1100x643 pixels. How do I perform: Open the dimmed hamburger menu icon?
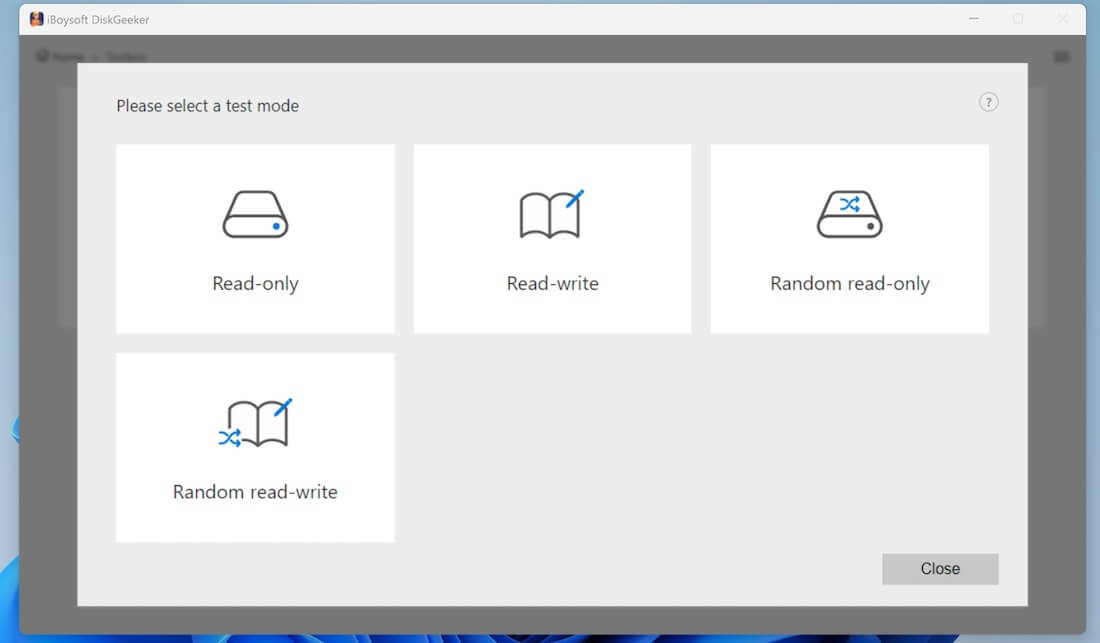pos(1061,57)
